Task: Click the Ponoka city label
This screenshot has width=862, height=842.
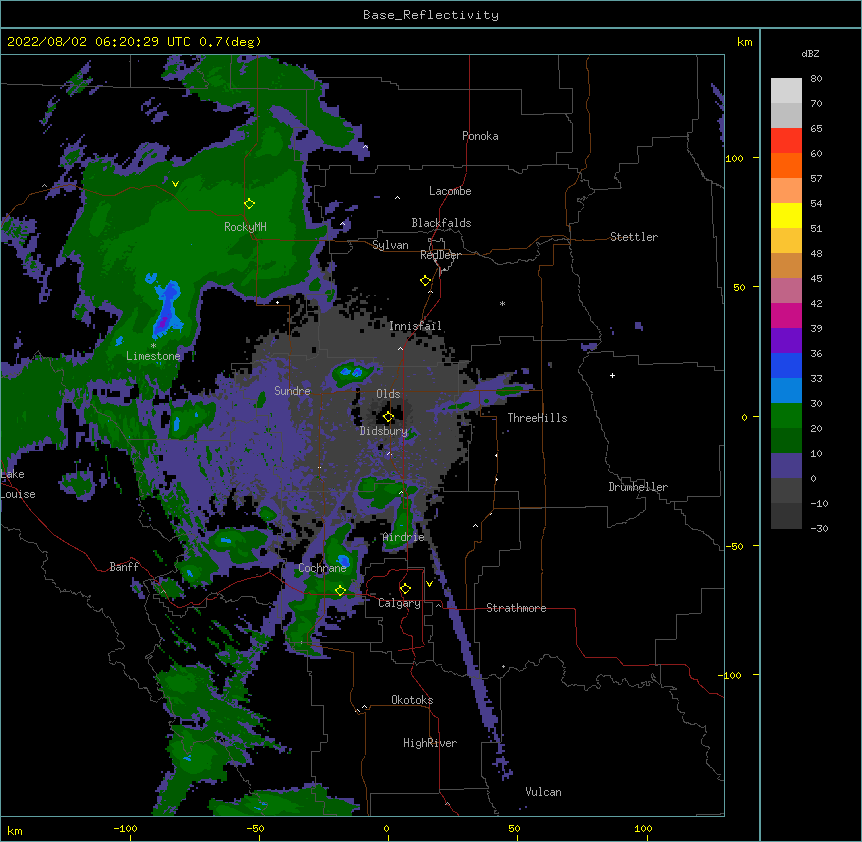Action: pos(480,136)
